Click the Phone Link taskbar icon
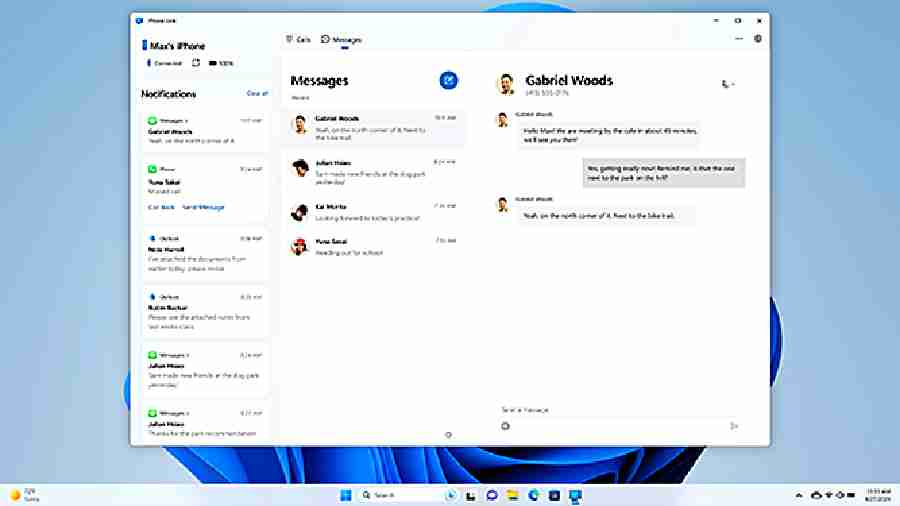 [575, 495]
